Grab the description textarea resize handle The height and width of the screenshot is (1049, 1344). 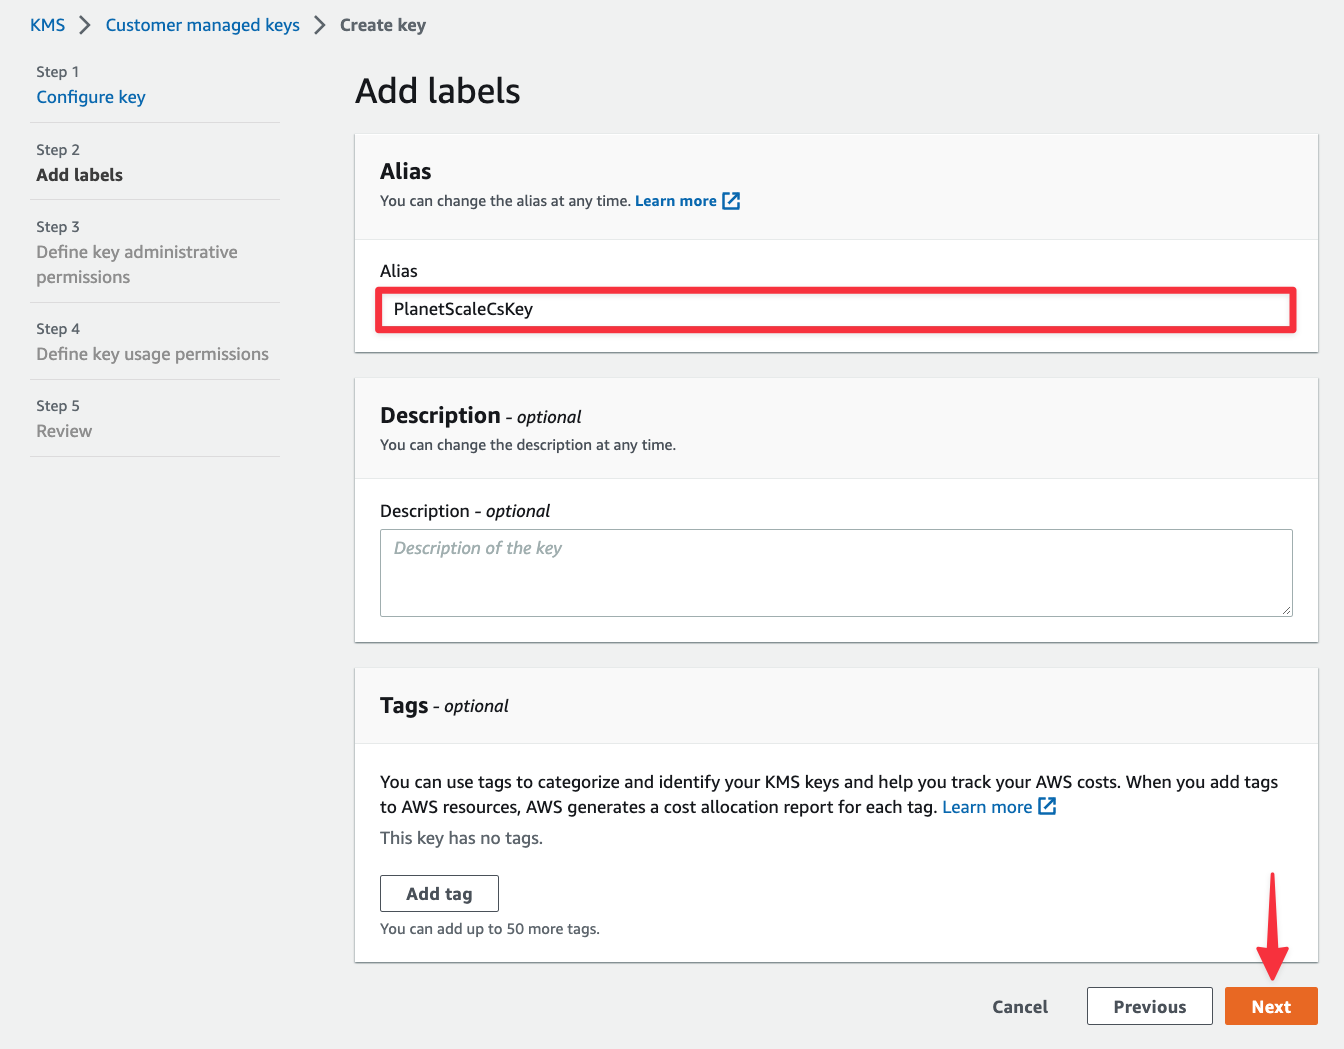pyautogui.click(x=1286, y=610)
